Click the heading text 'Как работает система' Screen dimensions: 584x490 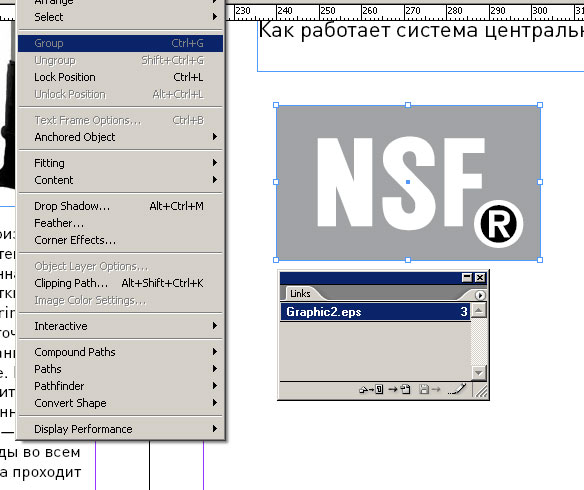368,30
